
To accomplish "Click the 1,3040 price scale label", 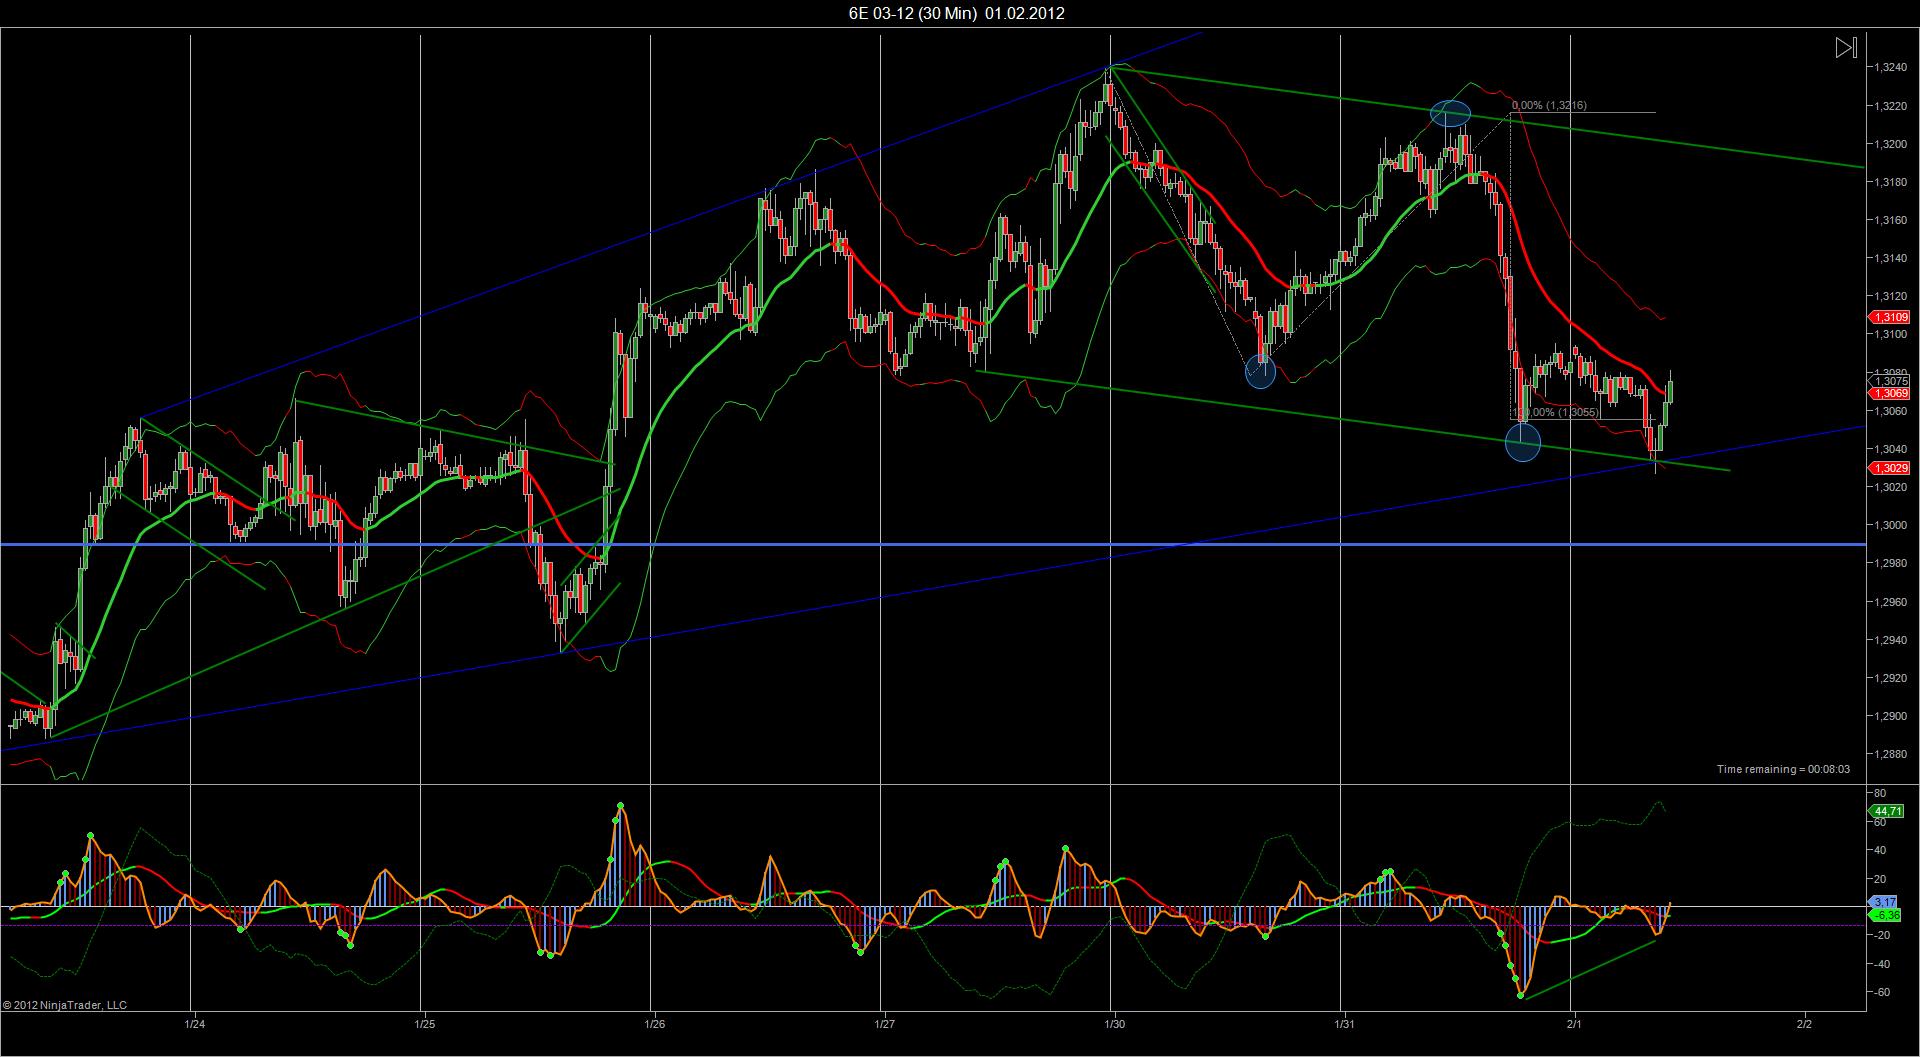I will (1892, 449).
